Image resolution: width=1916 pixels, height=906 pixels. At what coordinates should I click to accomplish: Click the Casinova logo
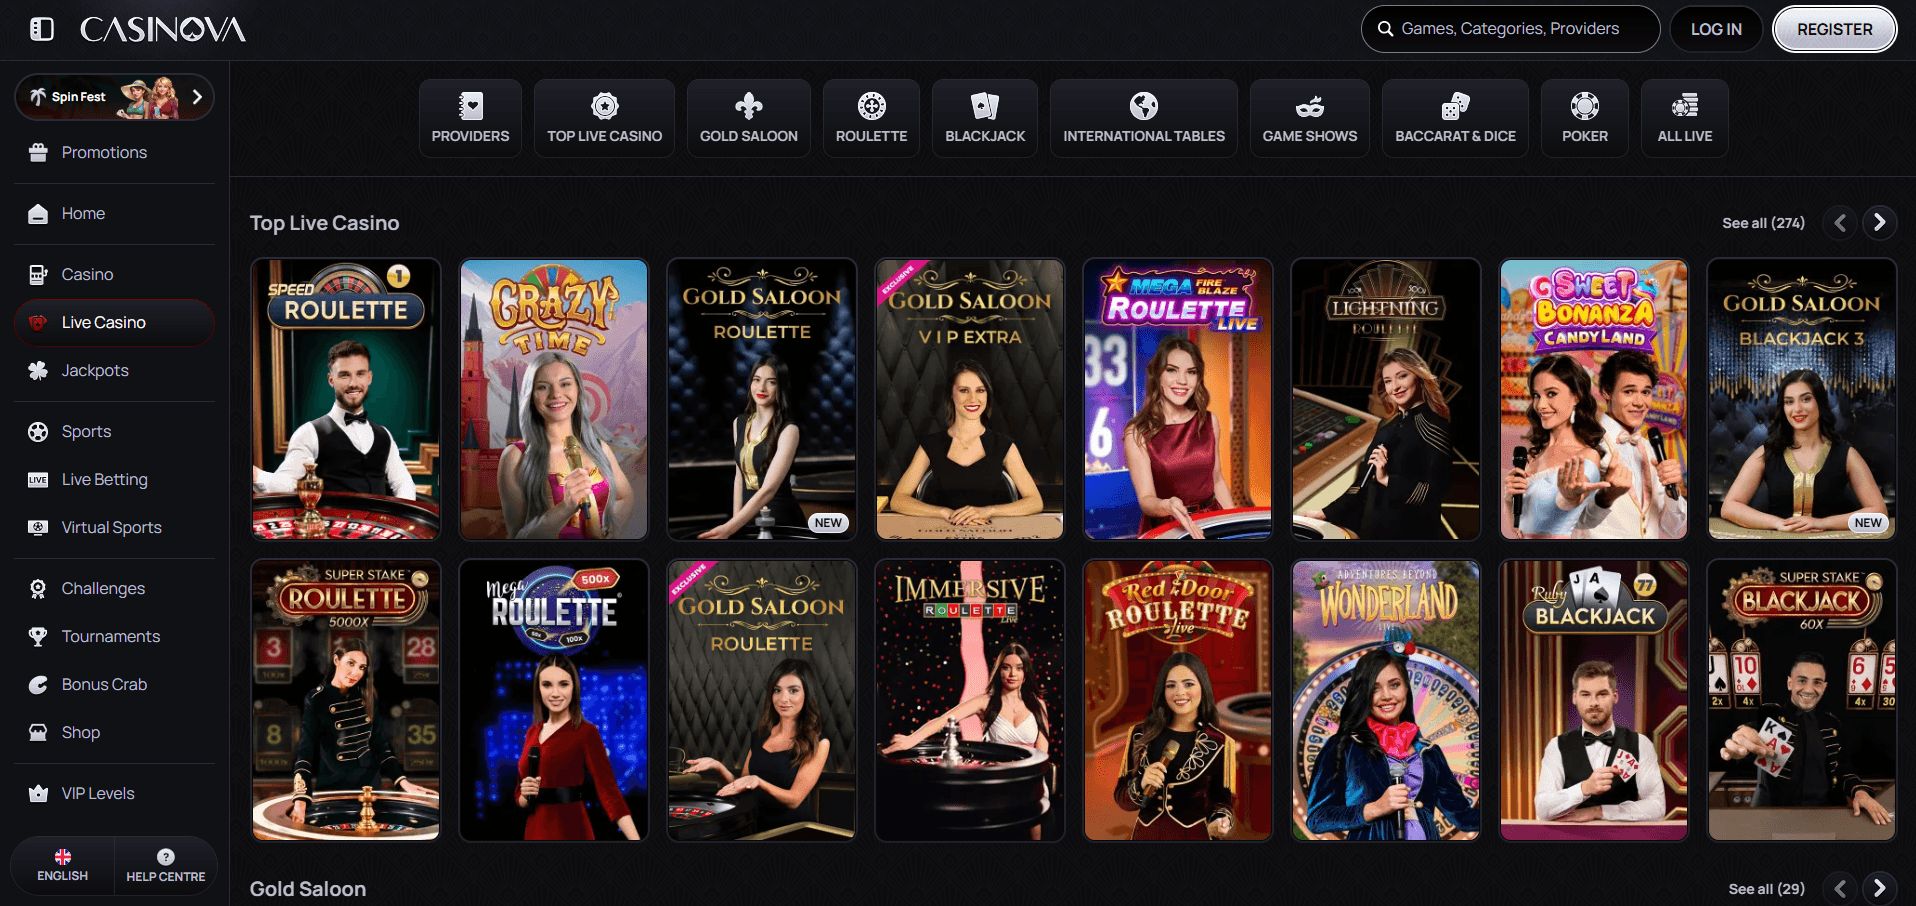163,29
